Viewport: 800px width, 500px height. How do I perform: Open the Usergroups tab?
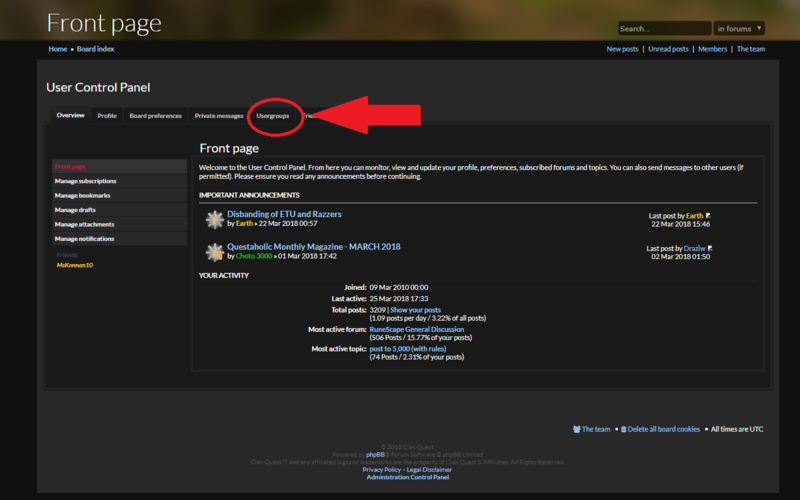[x=273, y=116]
